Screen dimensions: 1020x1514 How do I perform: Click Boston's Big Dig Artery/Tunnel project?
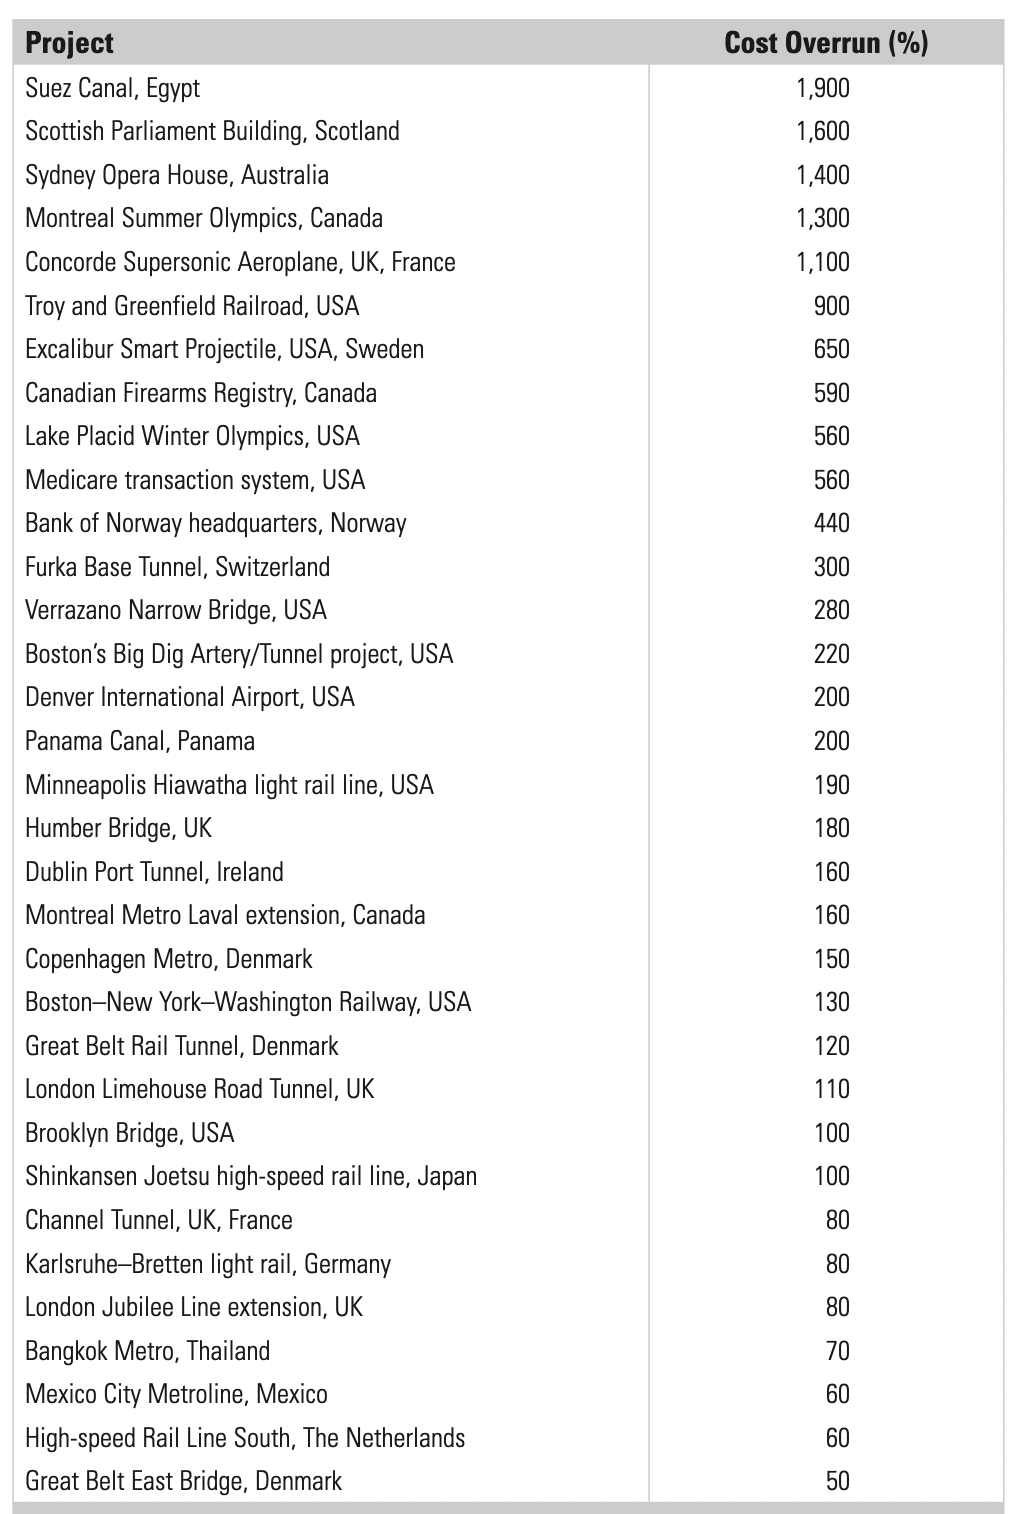(x=239, y=654)
